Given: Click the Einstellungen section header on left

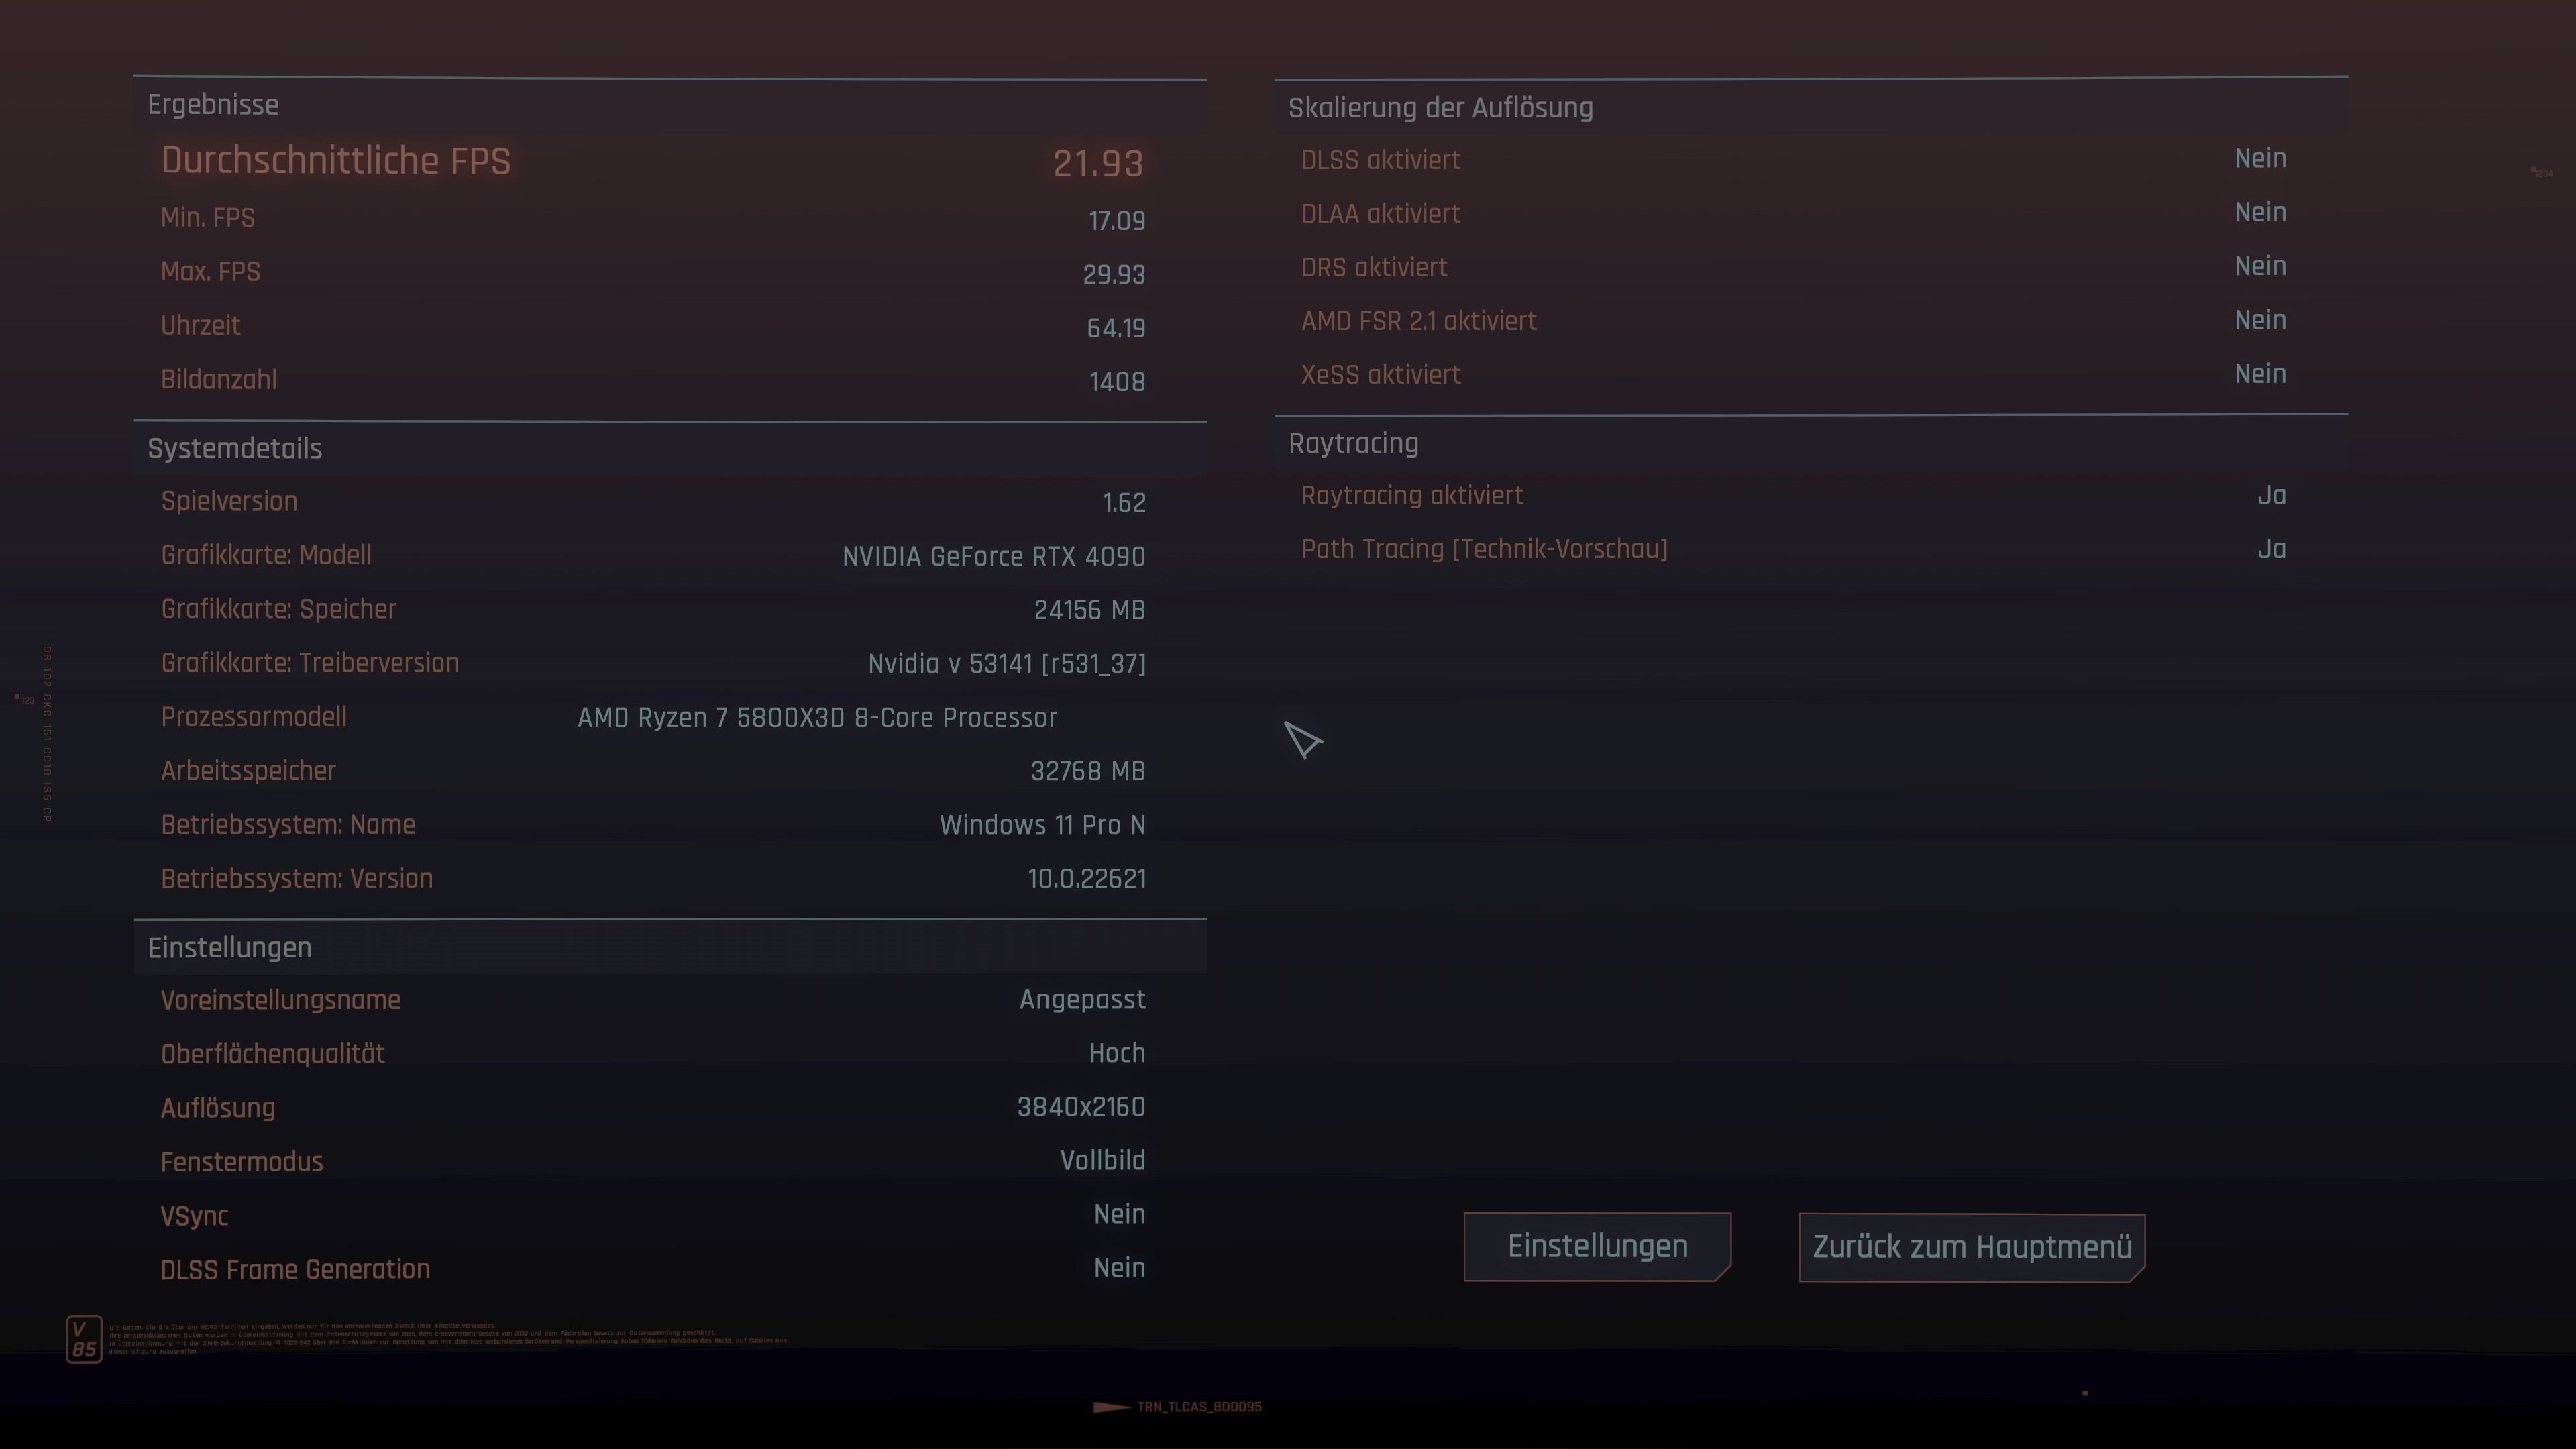Looking at the screenshot, I should coord(230,947).
